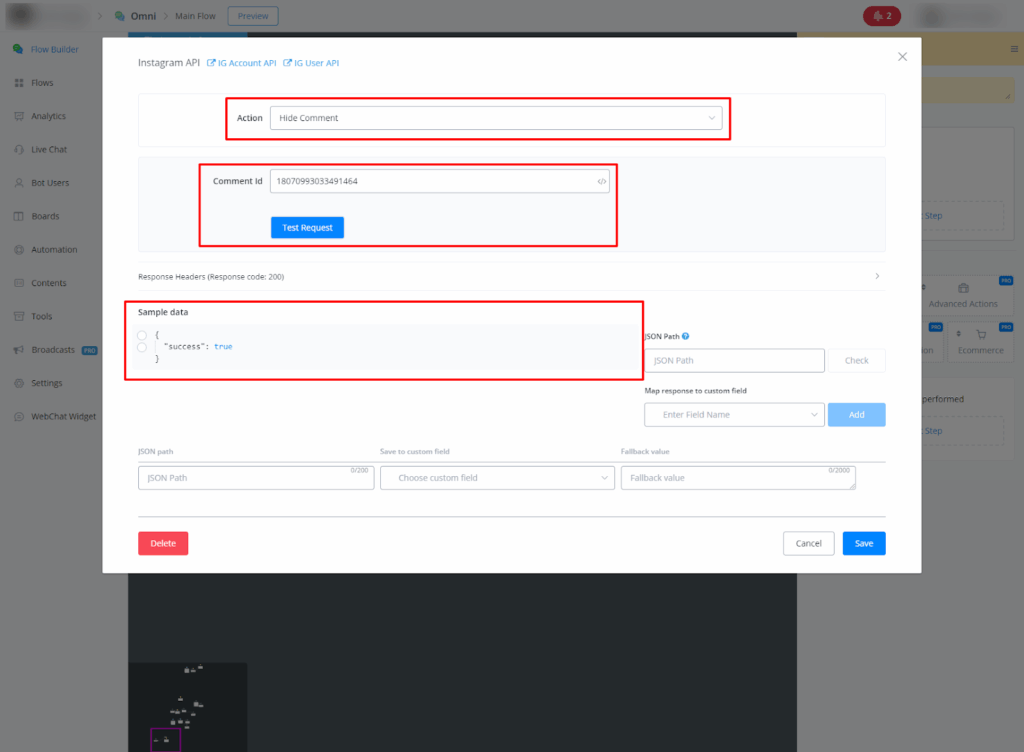Open the Choose custom field dropdown
The width and height of the screenshot is (1024, 752).
[x=497, y=478]
